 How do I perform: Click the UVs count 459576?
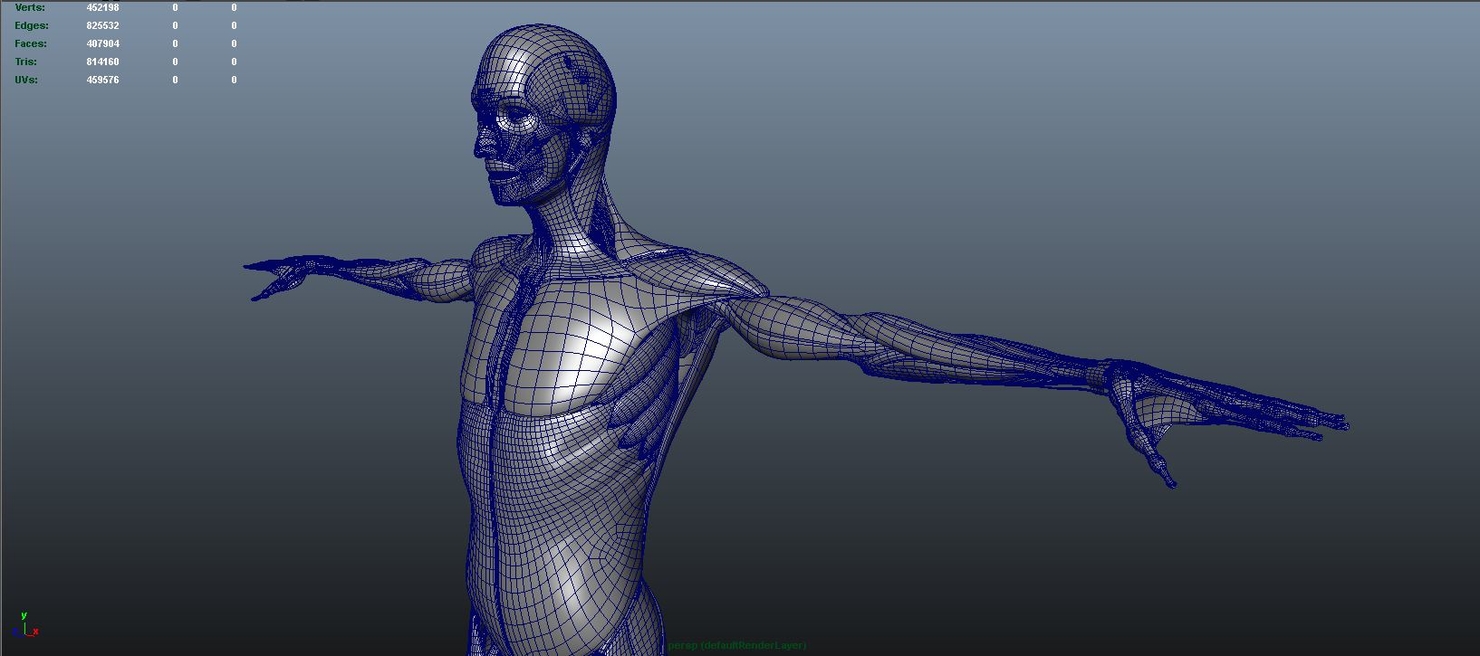101,79
